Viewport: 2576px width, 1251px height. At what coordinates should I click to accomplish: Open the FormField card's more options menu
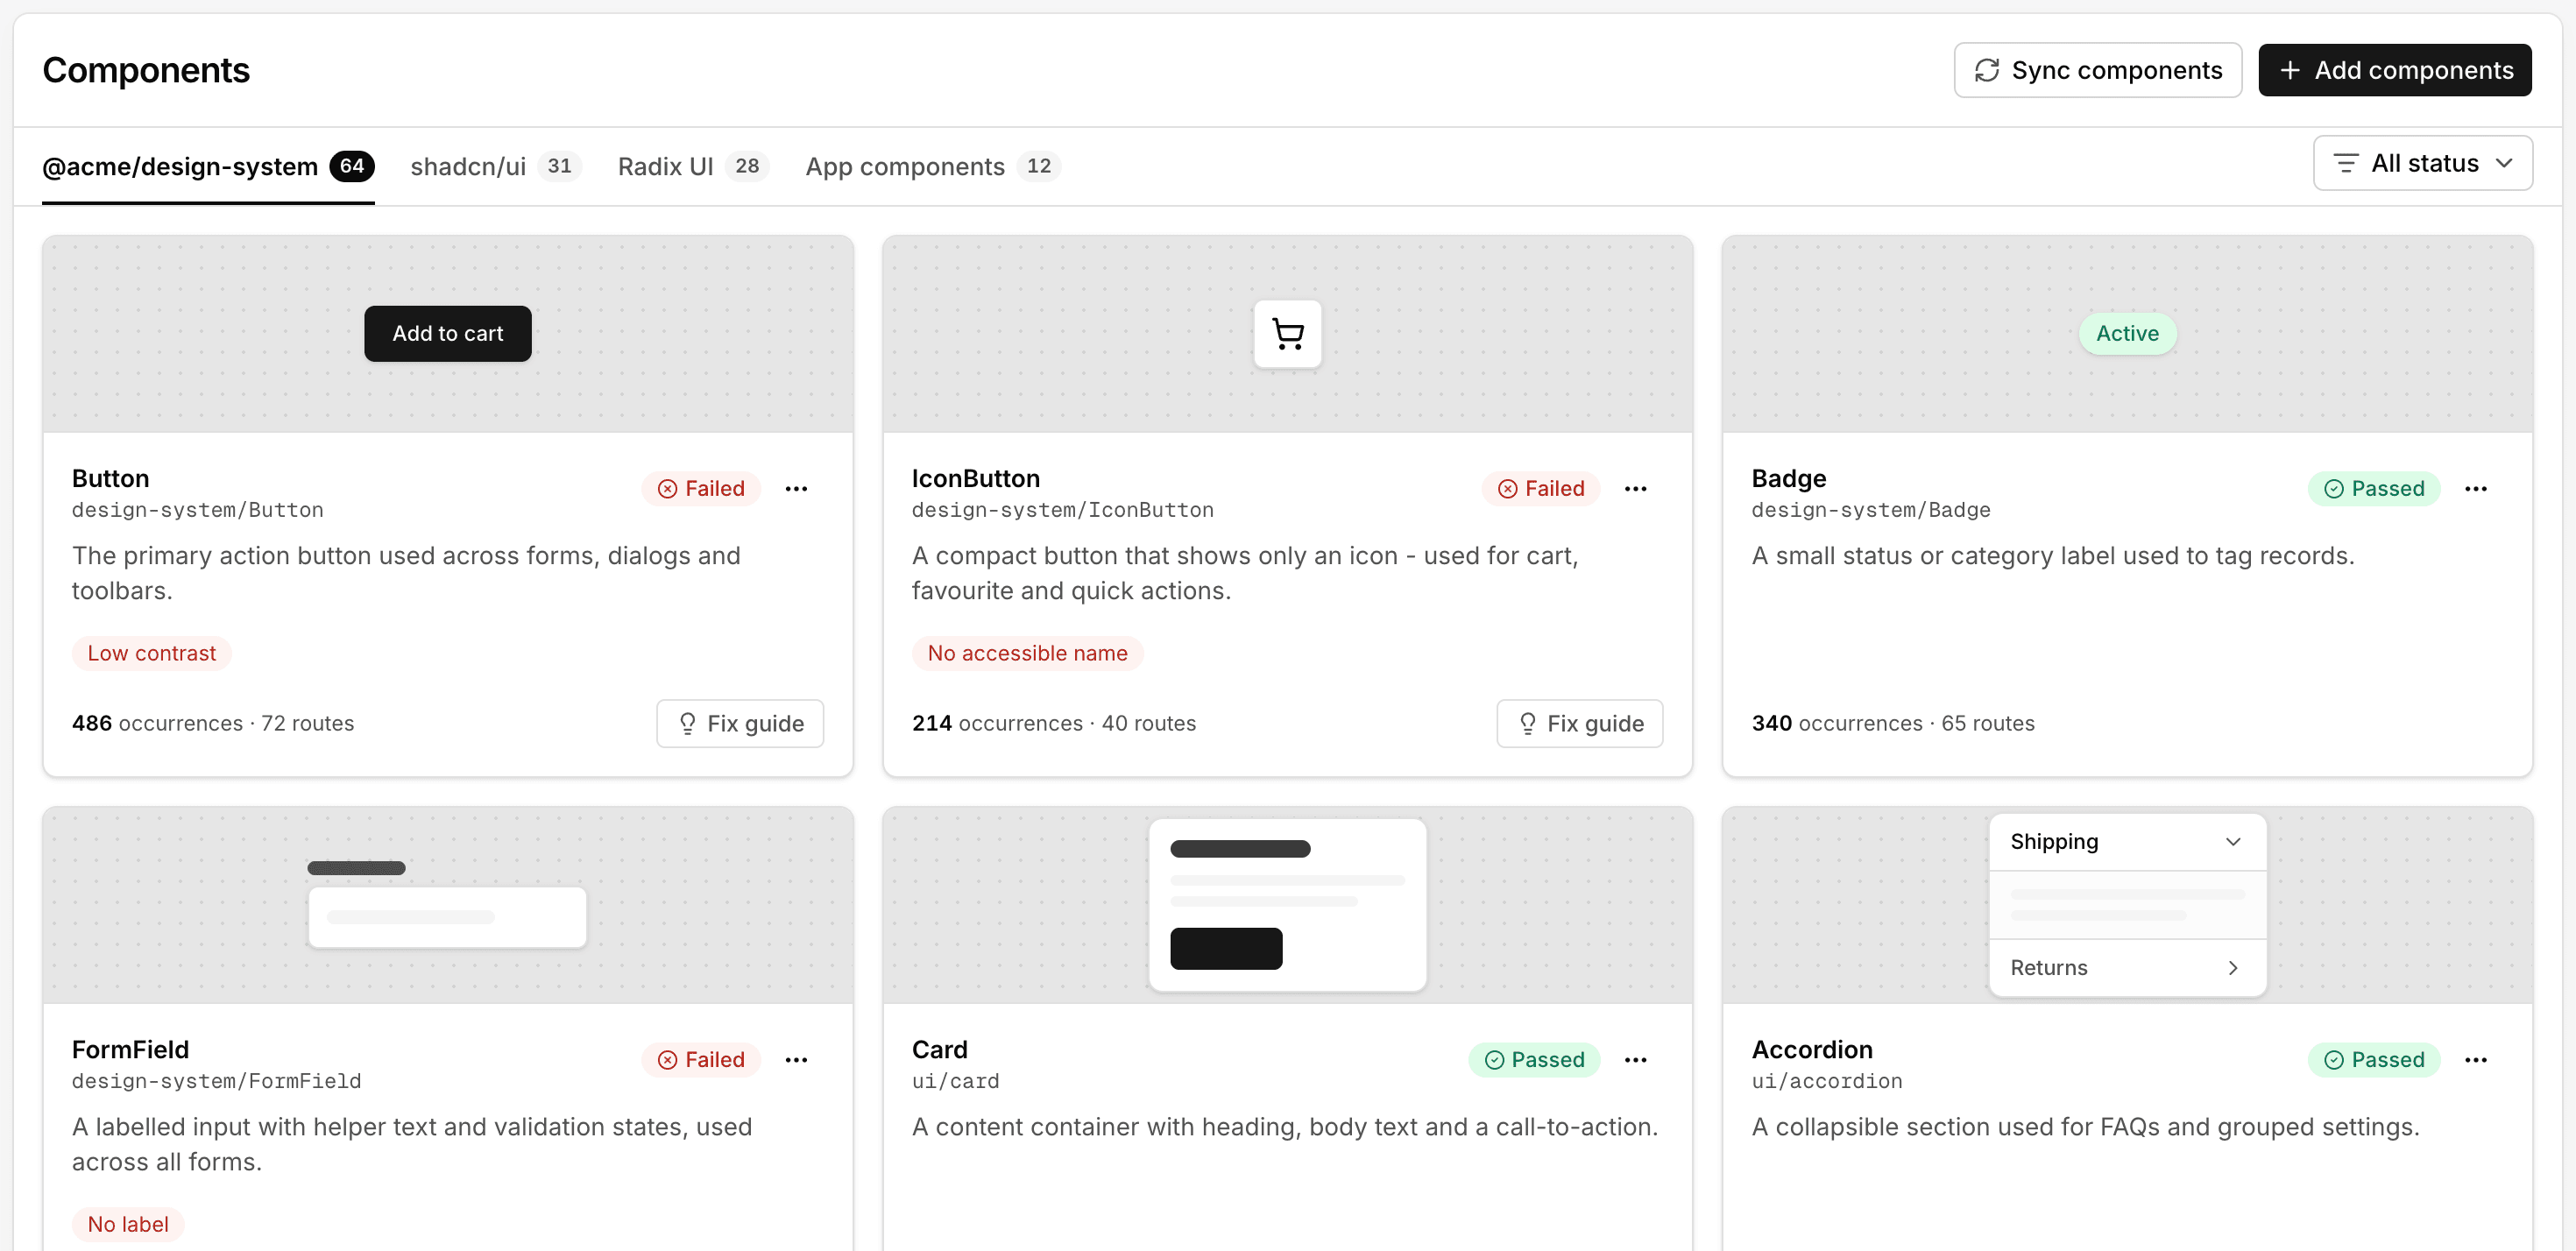[796, 1060]
